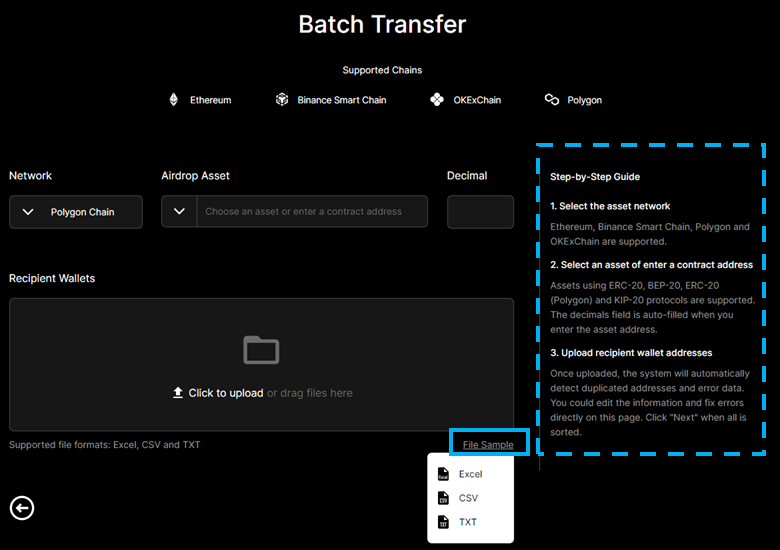Select Excel from the file sample menu
The height and width of the screenshot is (550, 780).
[471, 474]
